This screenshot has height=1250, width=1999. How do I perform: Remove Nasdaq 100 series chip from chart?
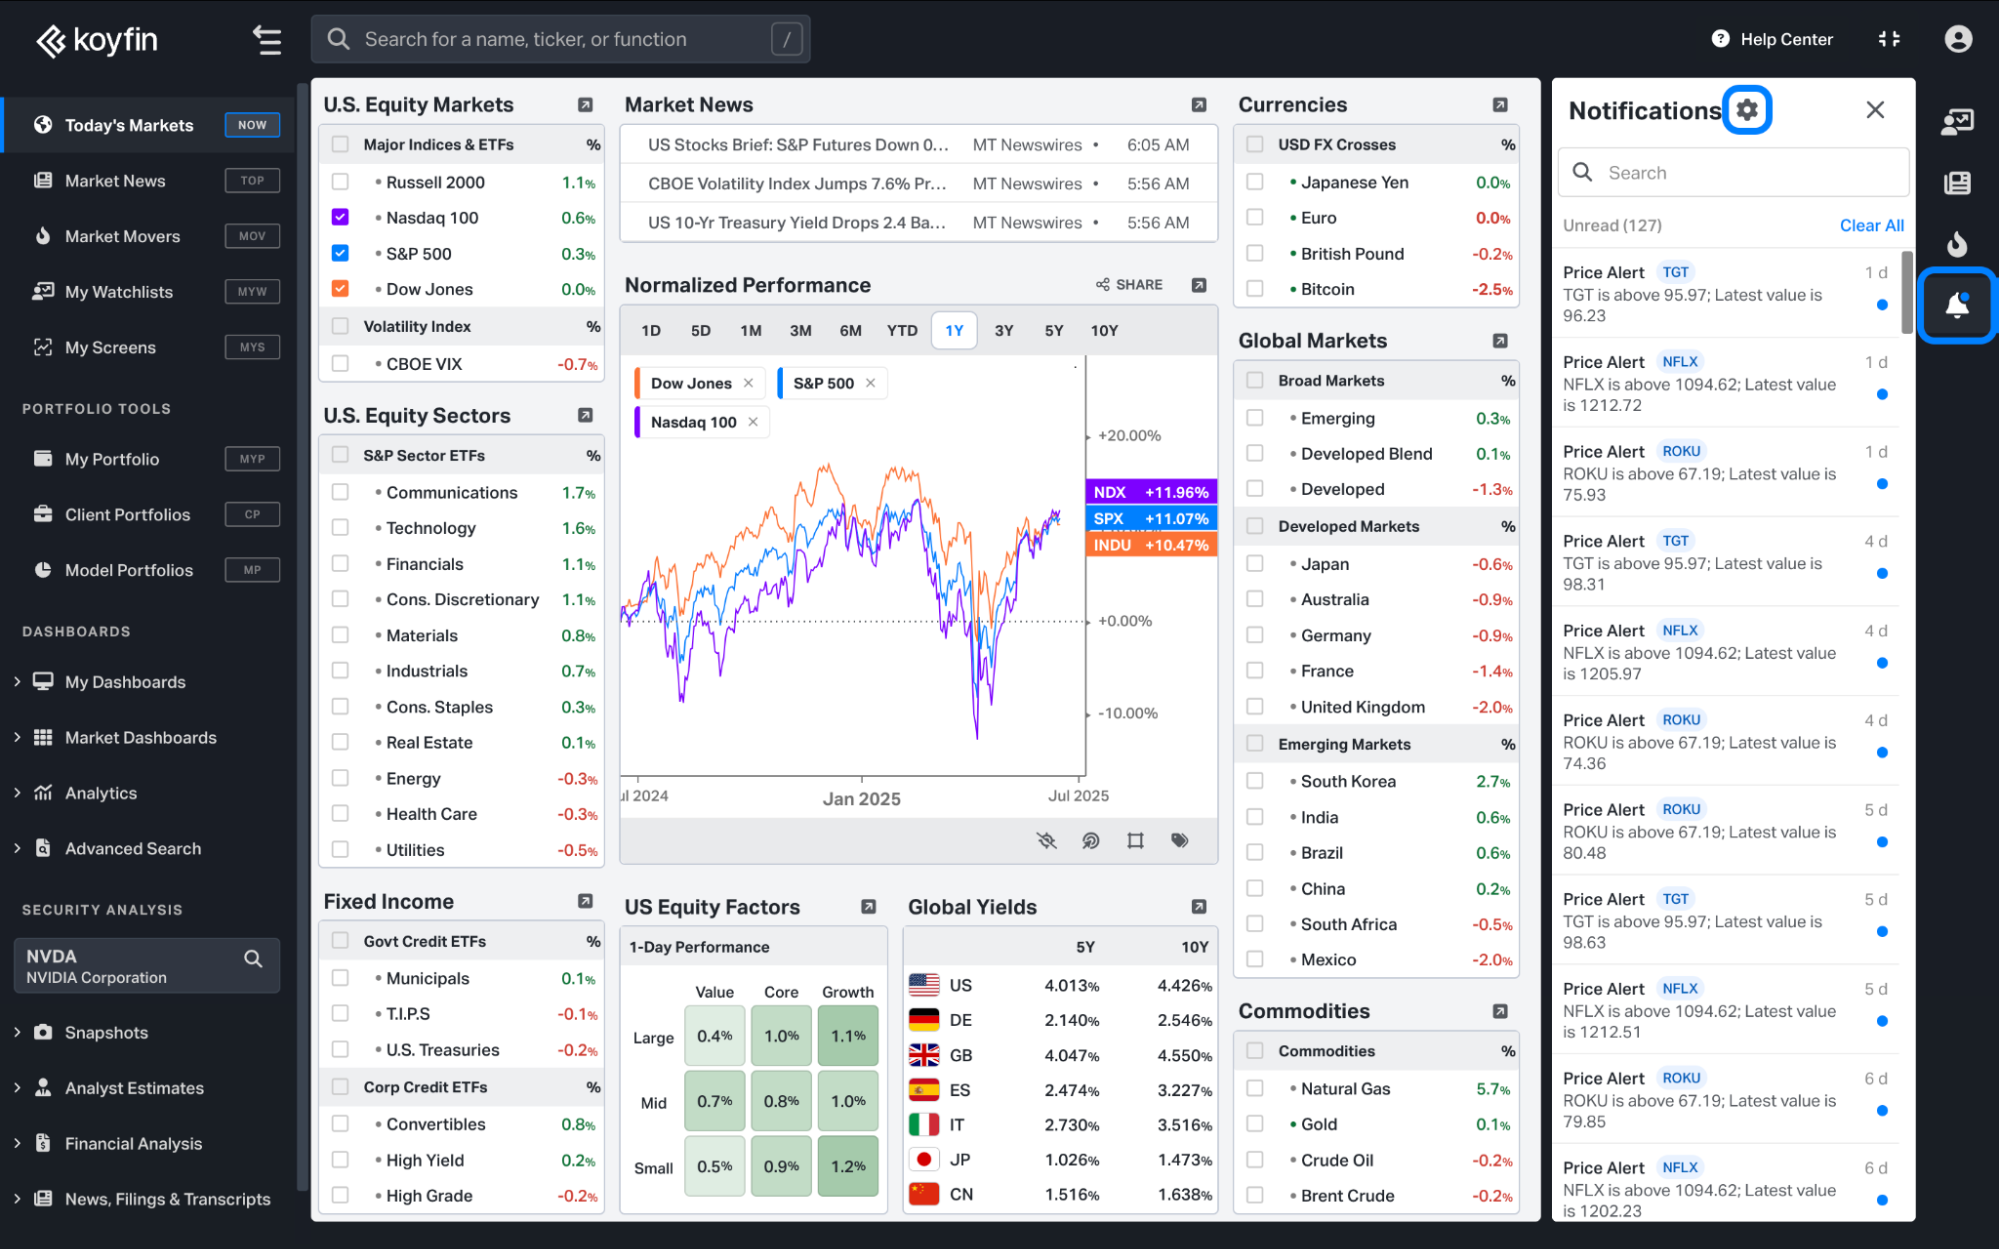(753, 422)
